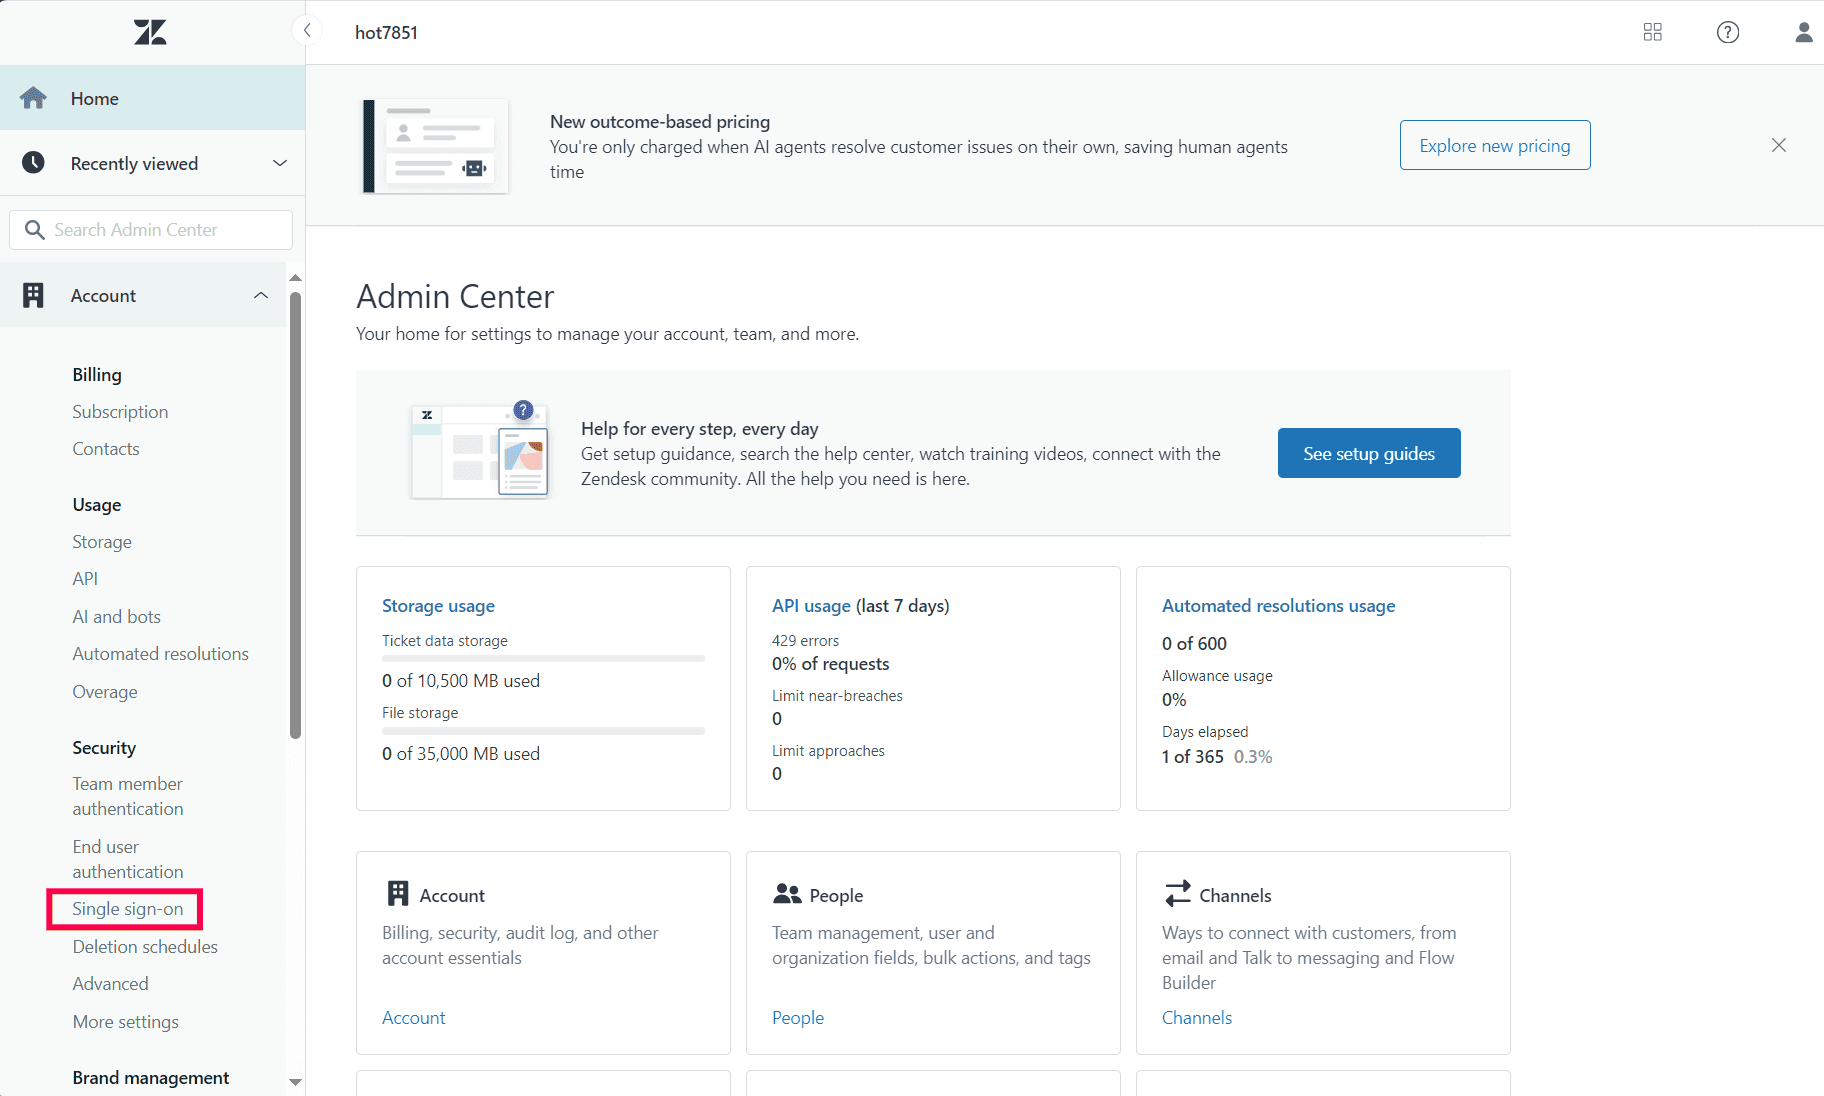The image size is (1824, 1096).
Task: Click the Zendesk logo icon
Action: click(150, 32)
